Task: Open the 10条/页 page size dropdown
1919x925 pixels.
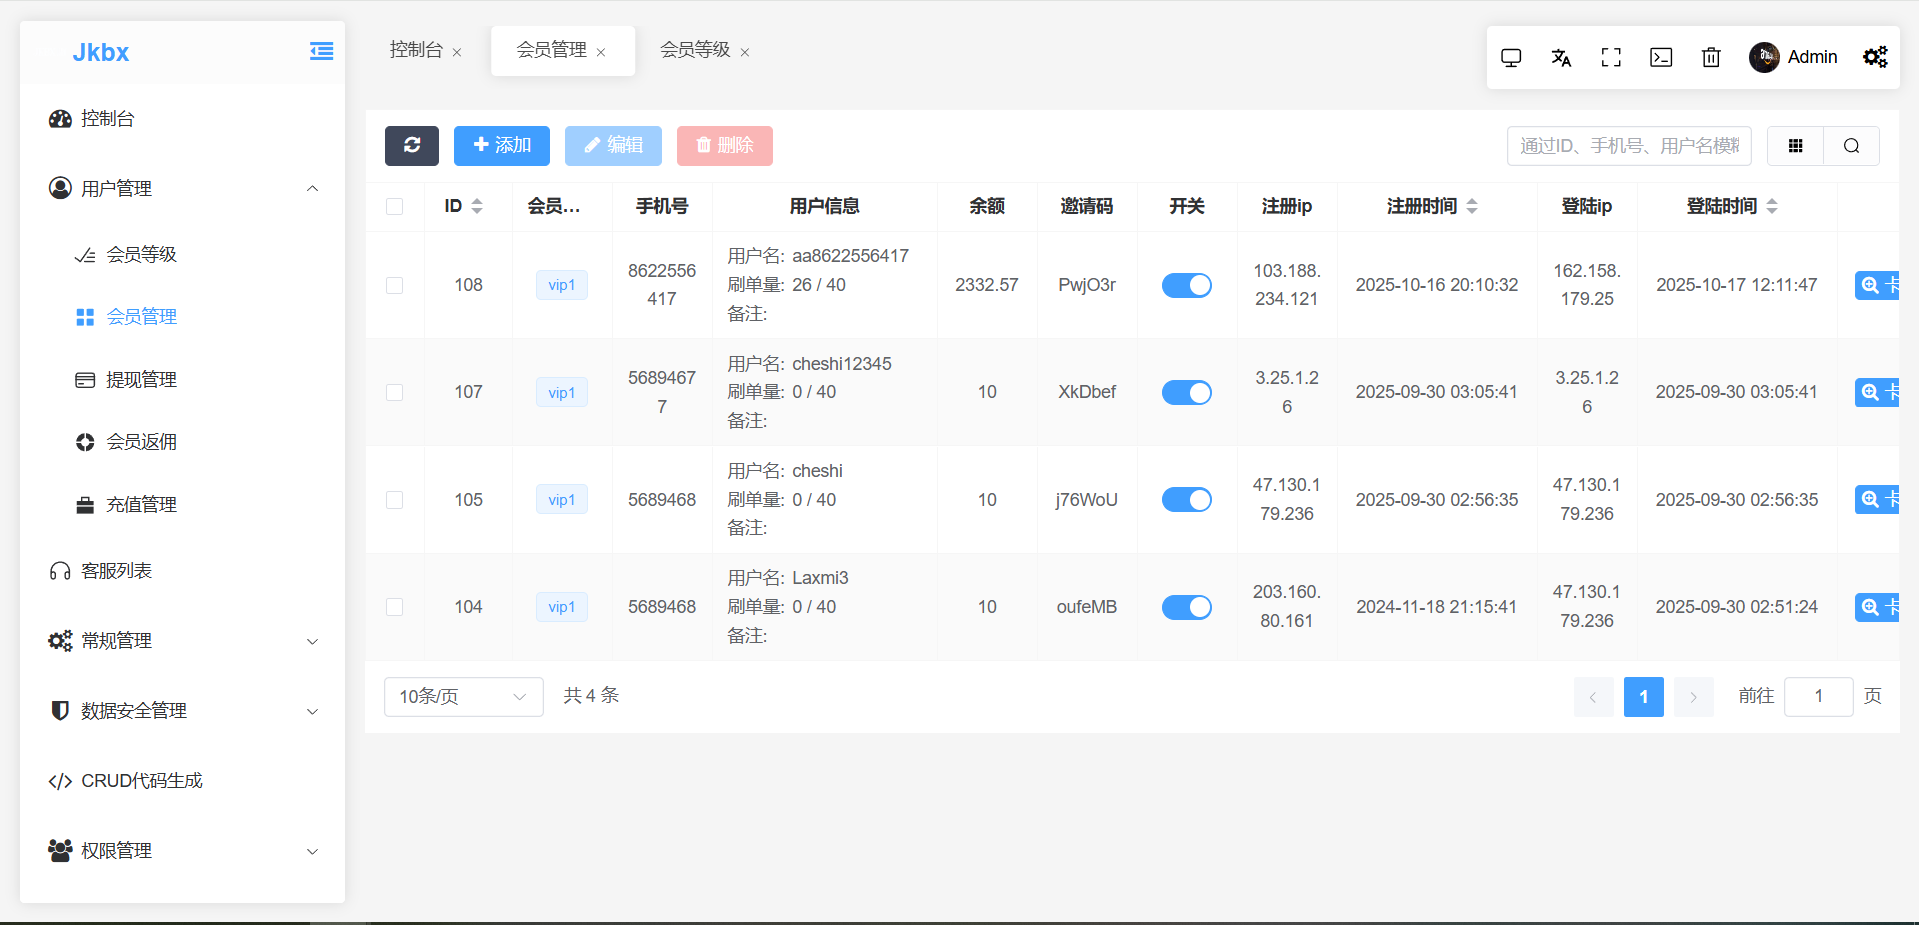Action: (463, 697)
